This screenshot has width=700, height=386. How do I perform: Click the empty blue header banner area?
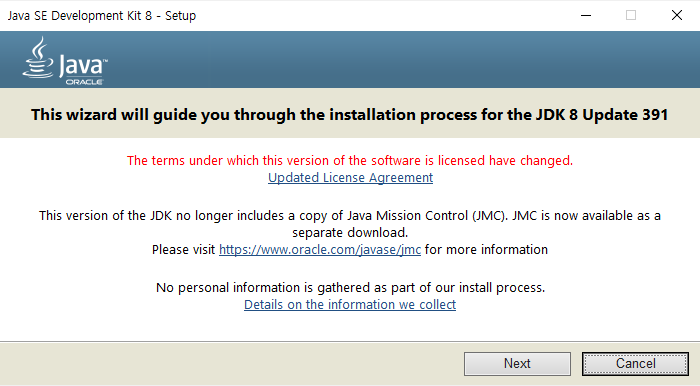402,59
